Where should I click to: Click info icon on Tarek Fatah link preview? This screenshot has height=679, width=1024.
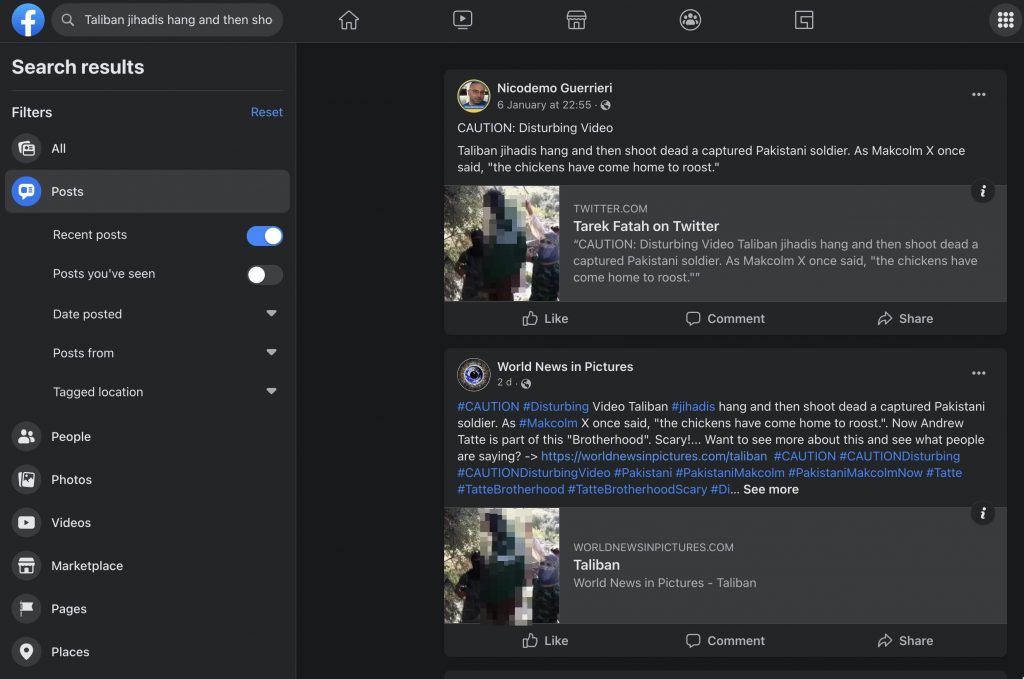pos(982,191)
